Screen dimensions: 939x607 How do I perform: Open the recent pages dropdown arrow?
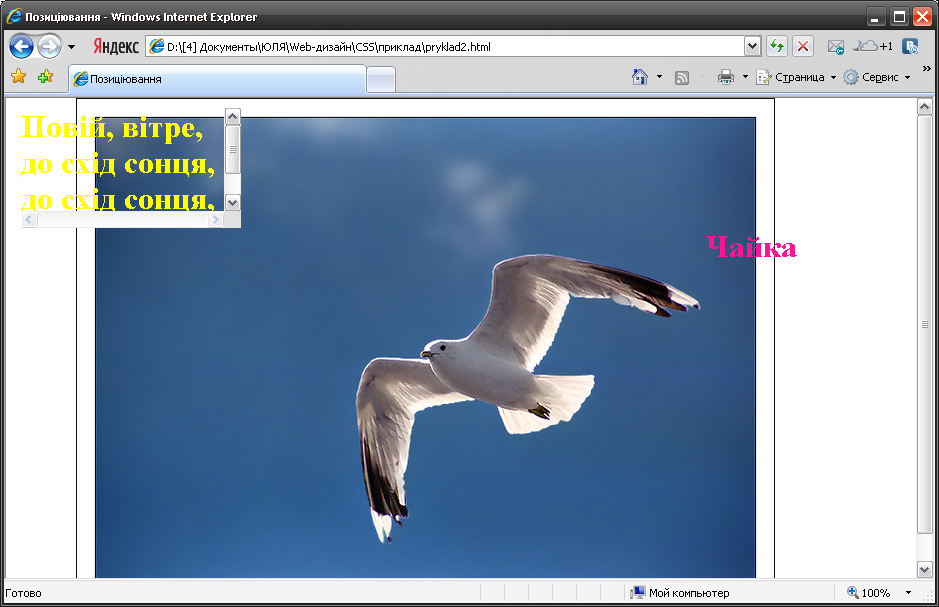(71, 47)
